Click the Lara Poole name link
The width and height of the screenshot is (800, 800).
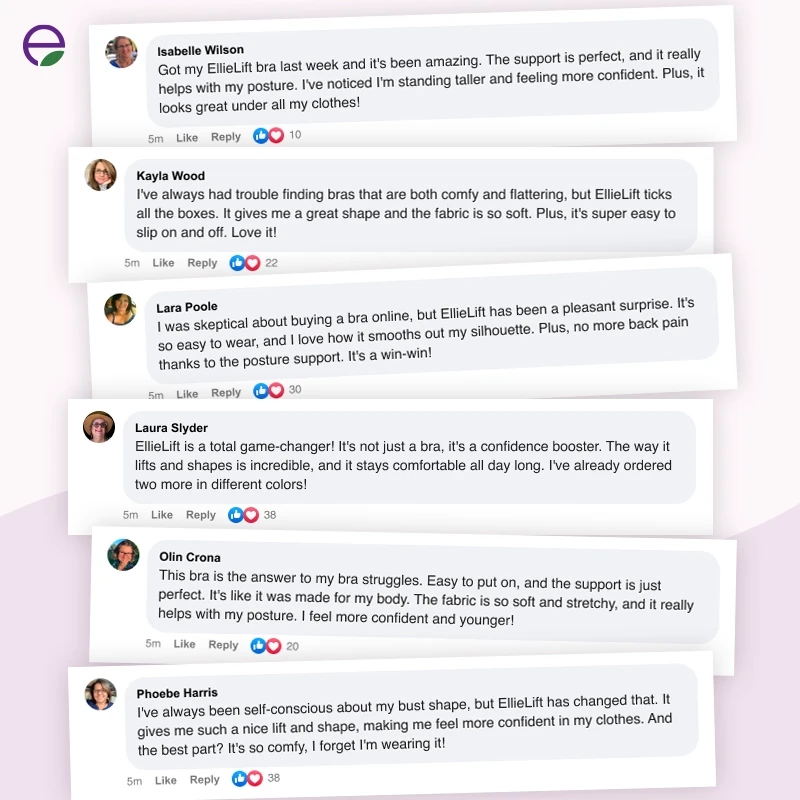tap(187, 307)
